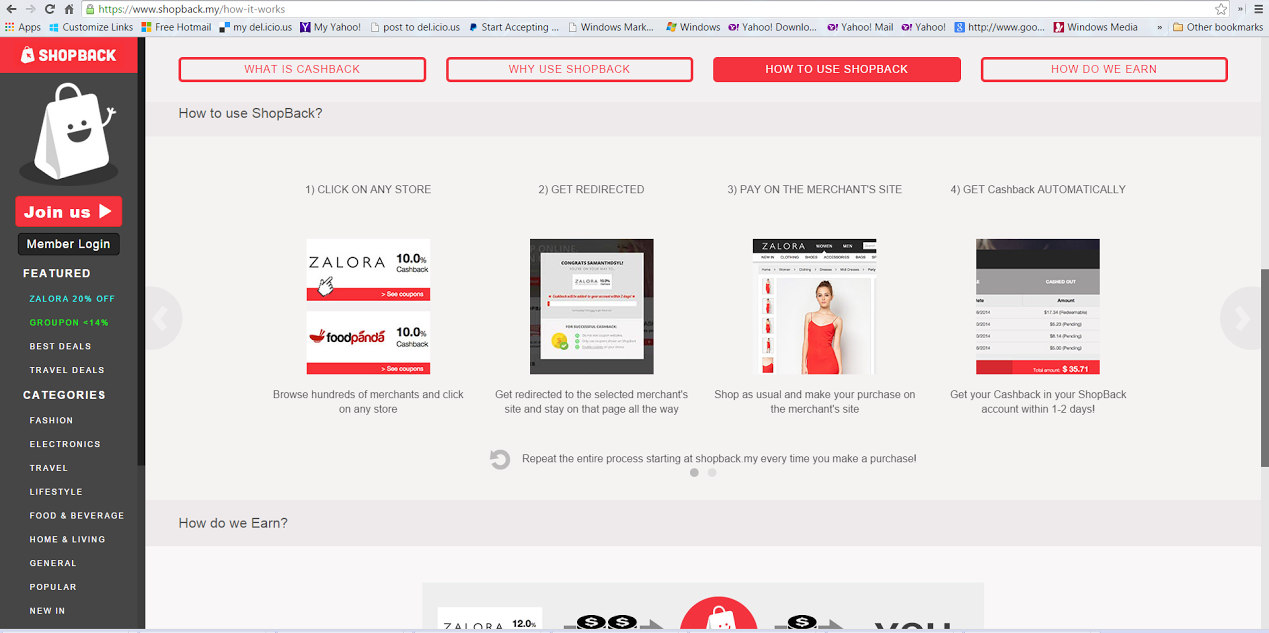Open the General category
Viewport: 1269px width, 633px height.
[53, 563]
